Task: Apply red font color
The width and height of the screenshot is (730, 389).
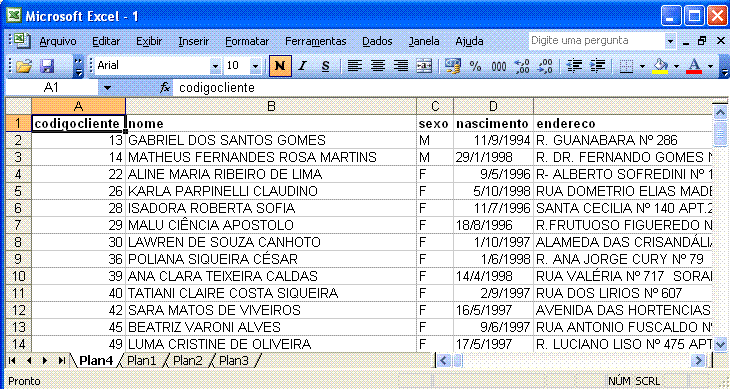Action: pos(694,67)
